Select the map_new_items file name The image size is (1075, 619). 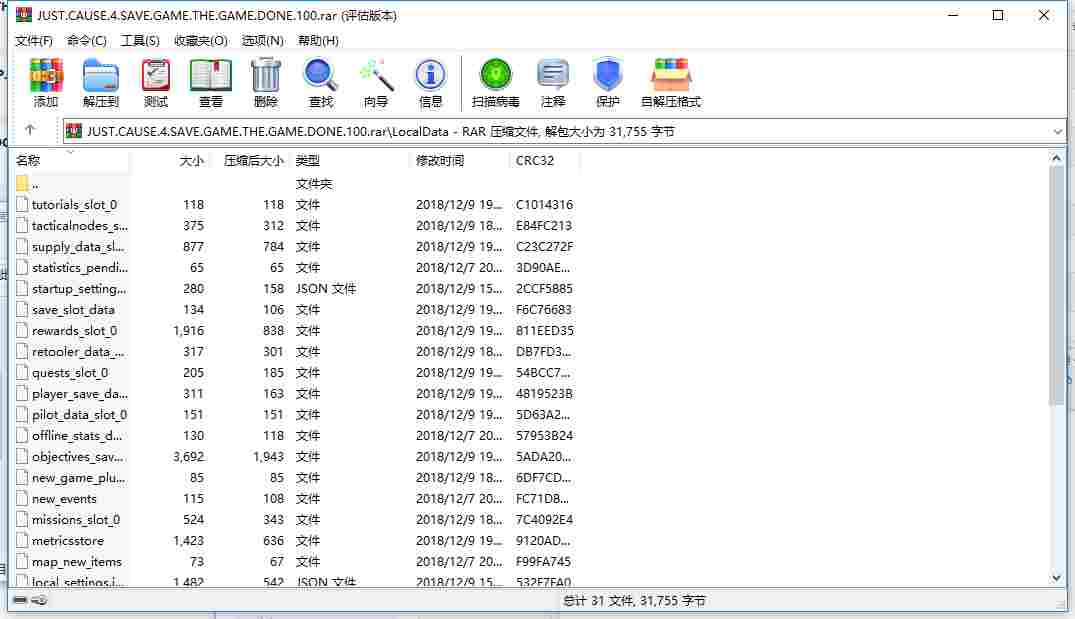click(x=77, y=561)
